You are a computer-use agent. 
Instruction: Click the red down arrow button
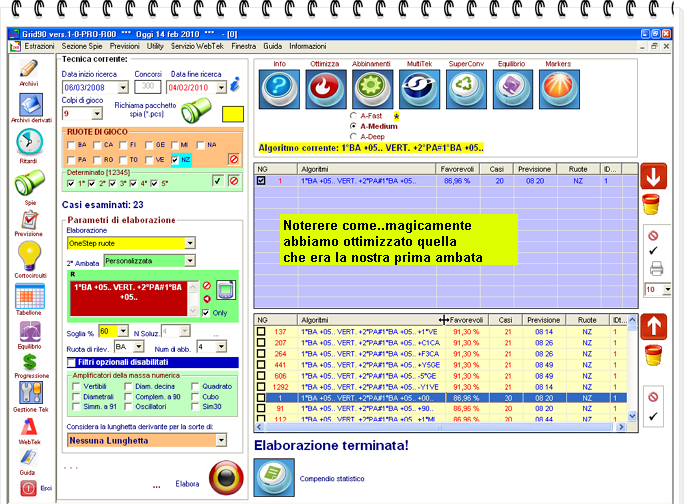coord(653,176)
